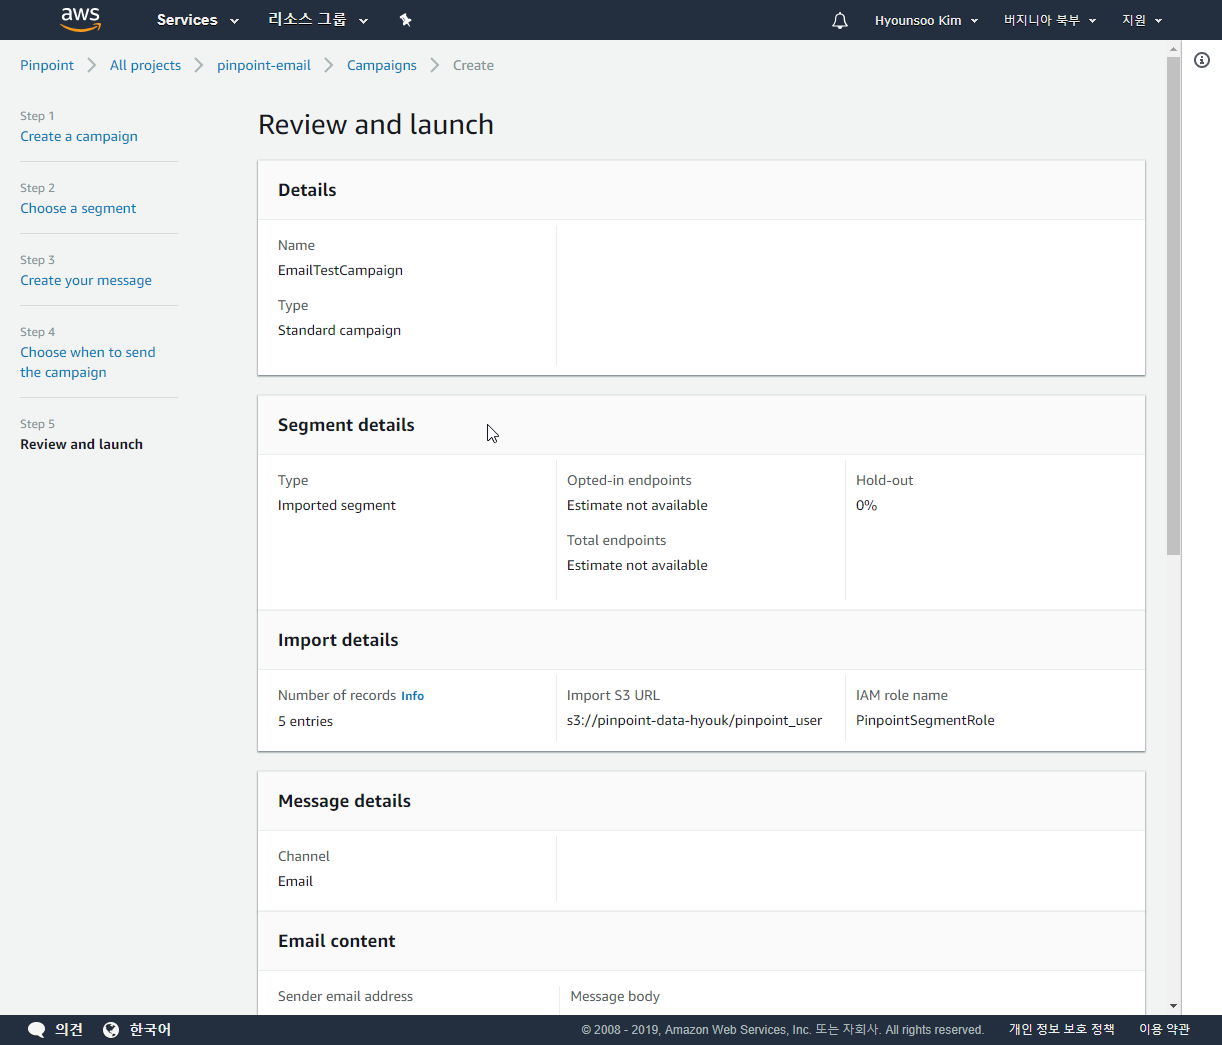Click Segment details section header

pyautogui.click(x=346, y=425)
